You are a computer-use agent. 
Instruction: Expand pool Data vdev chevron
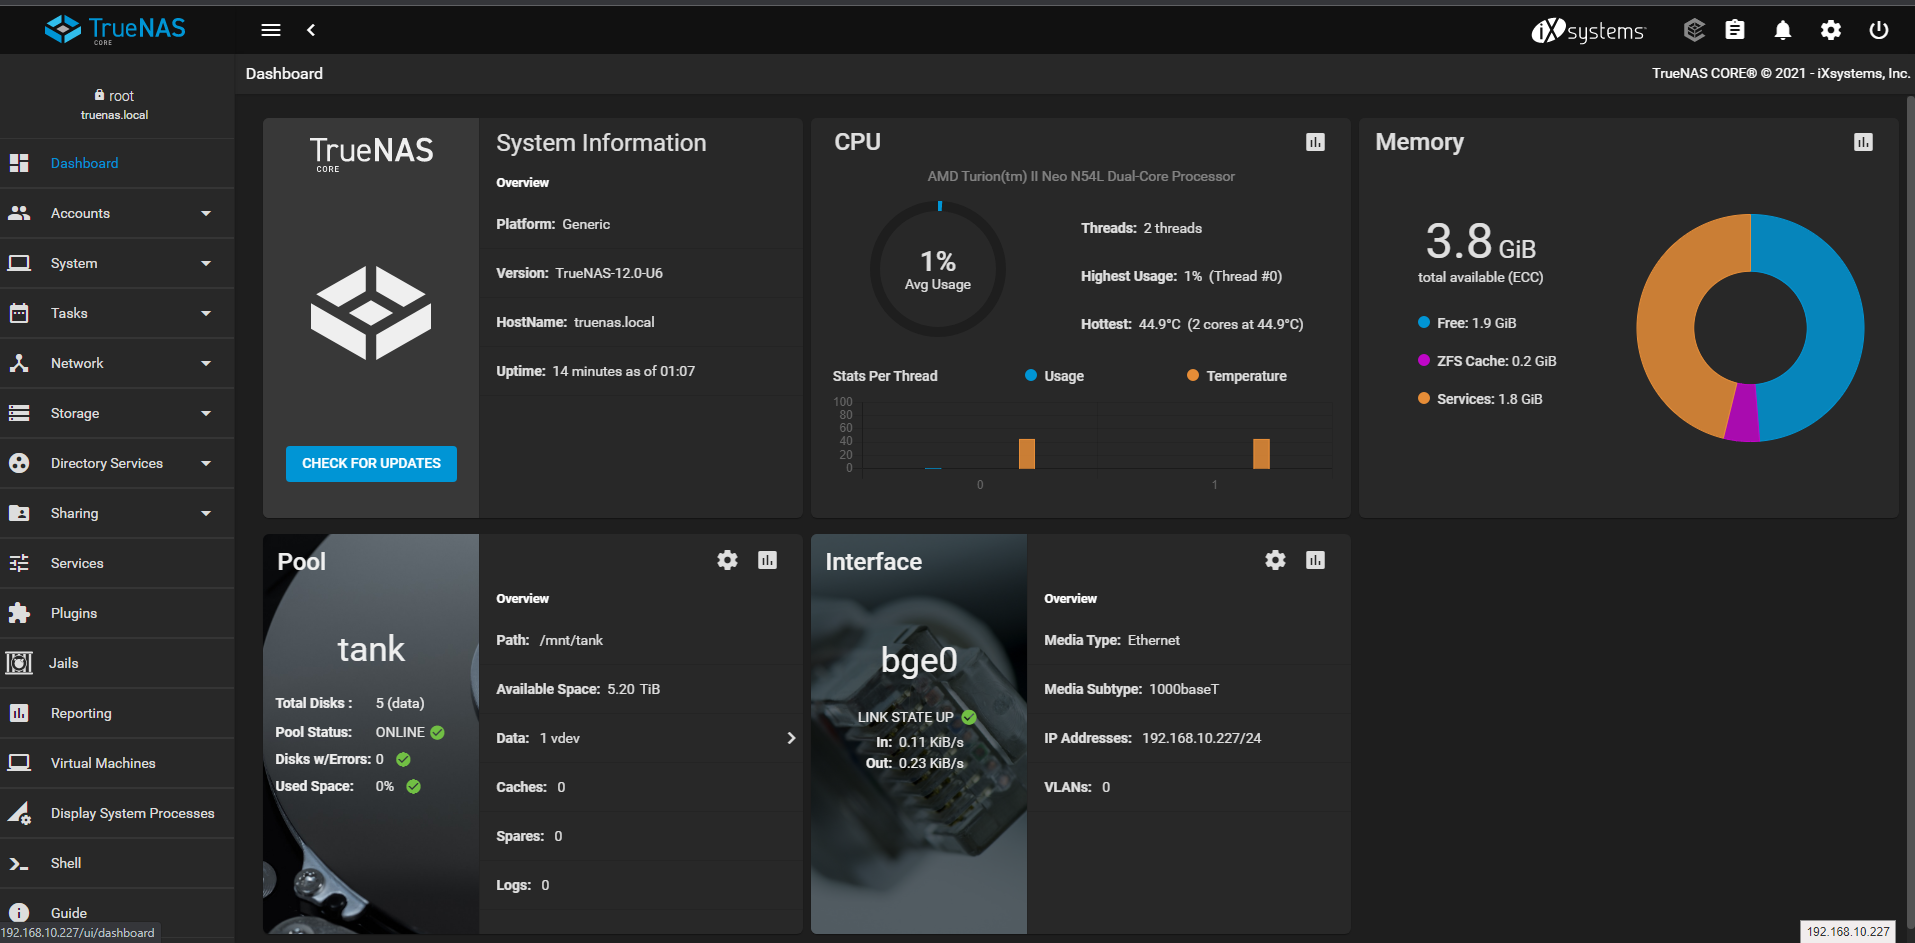(791, 738)
